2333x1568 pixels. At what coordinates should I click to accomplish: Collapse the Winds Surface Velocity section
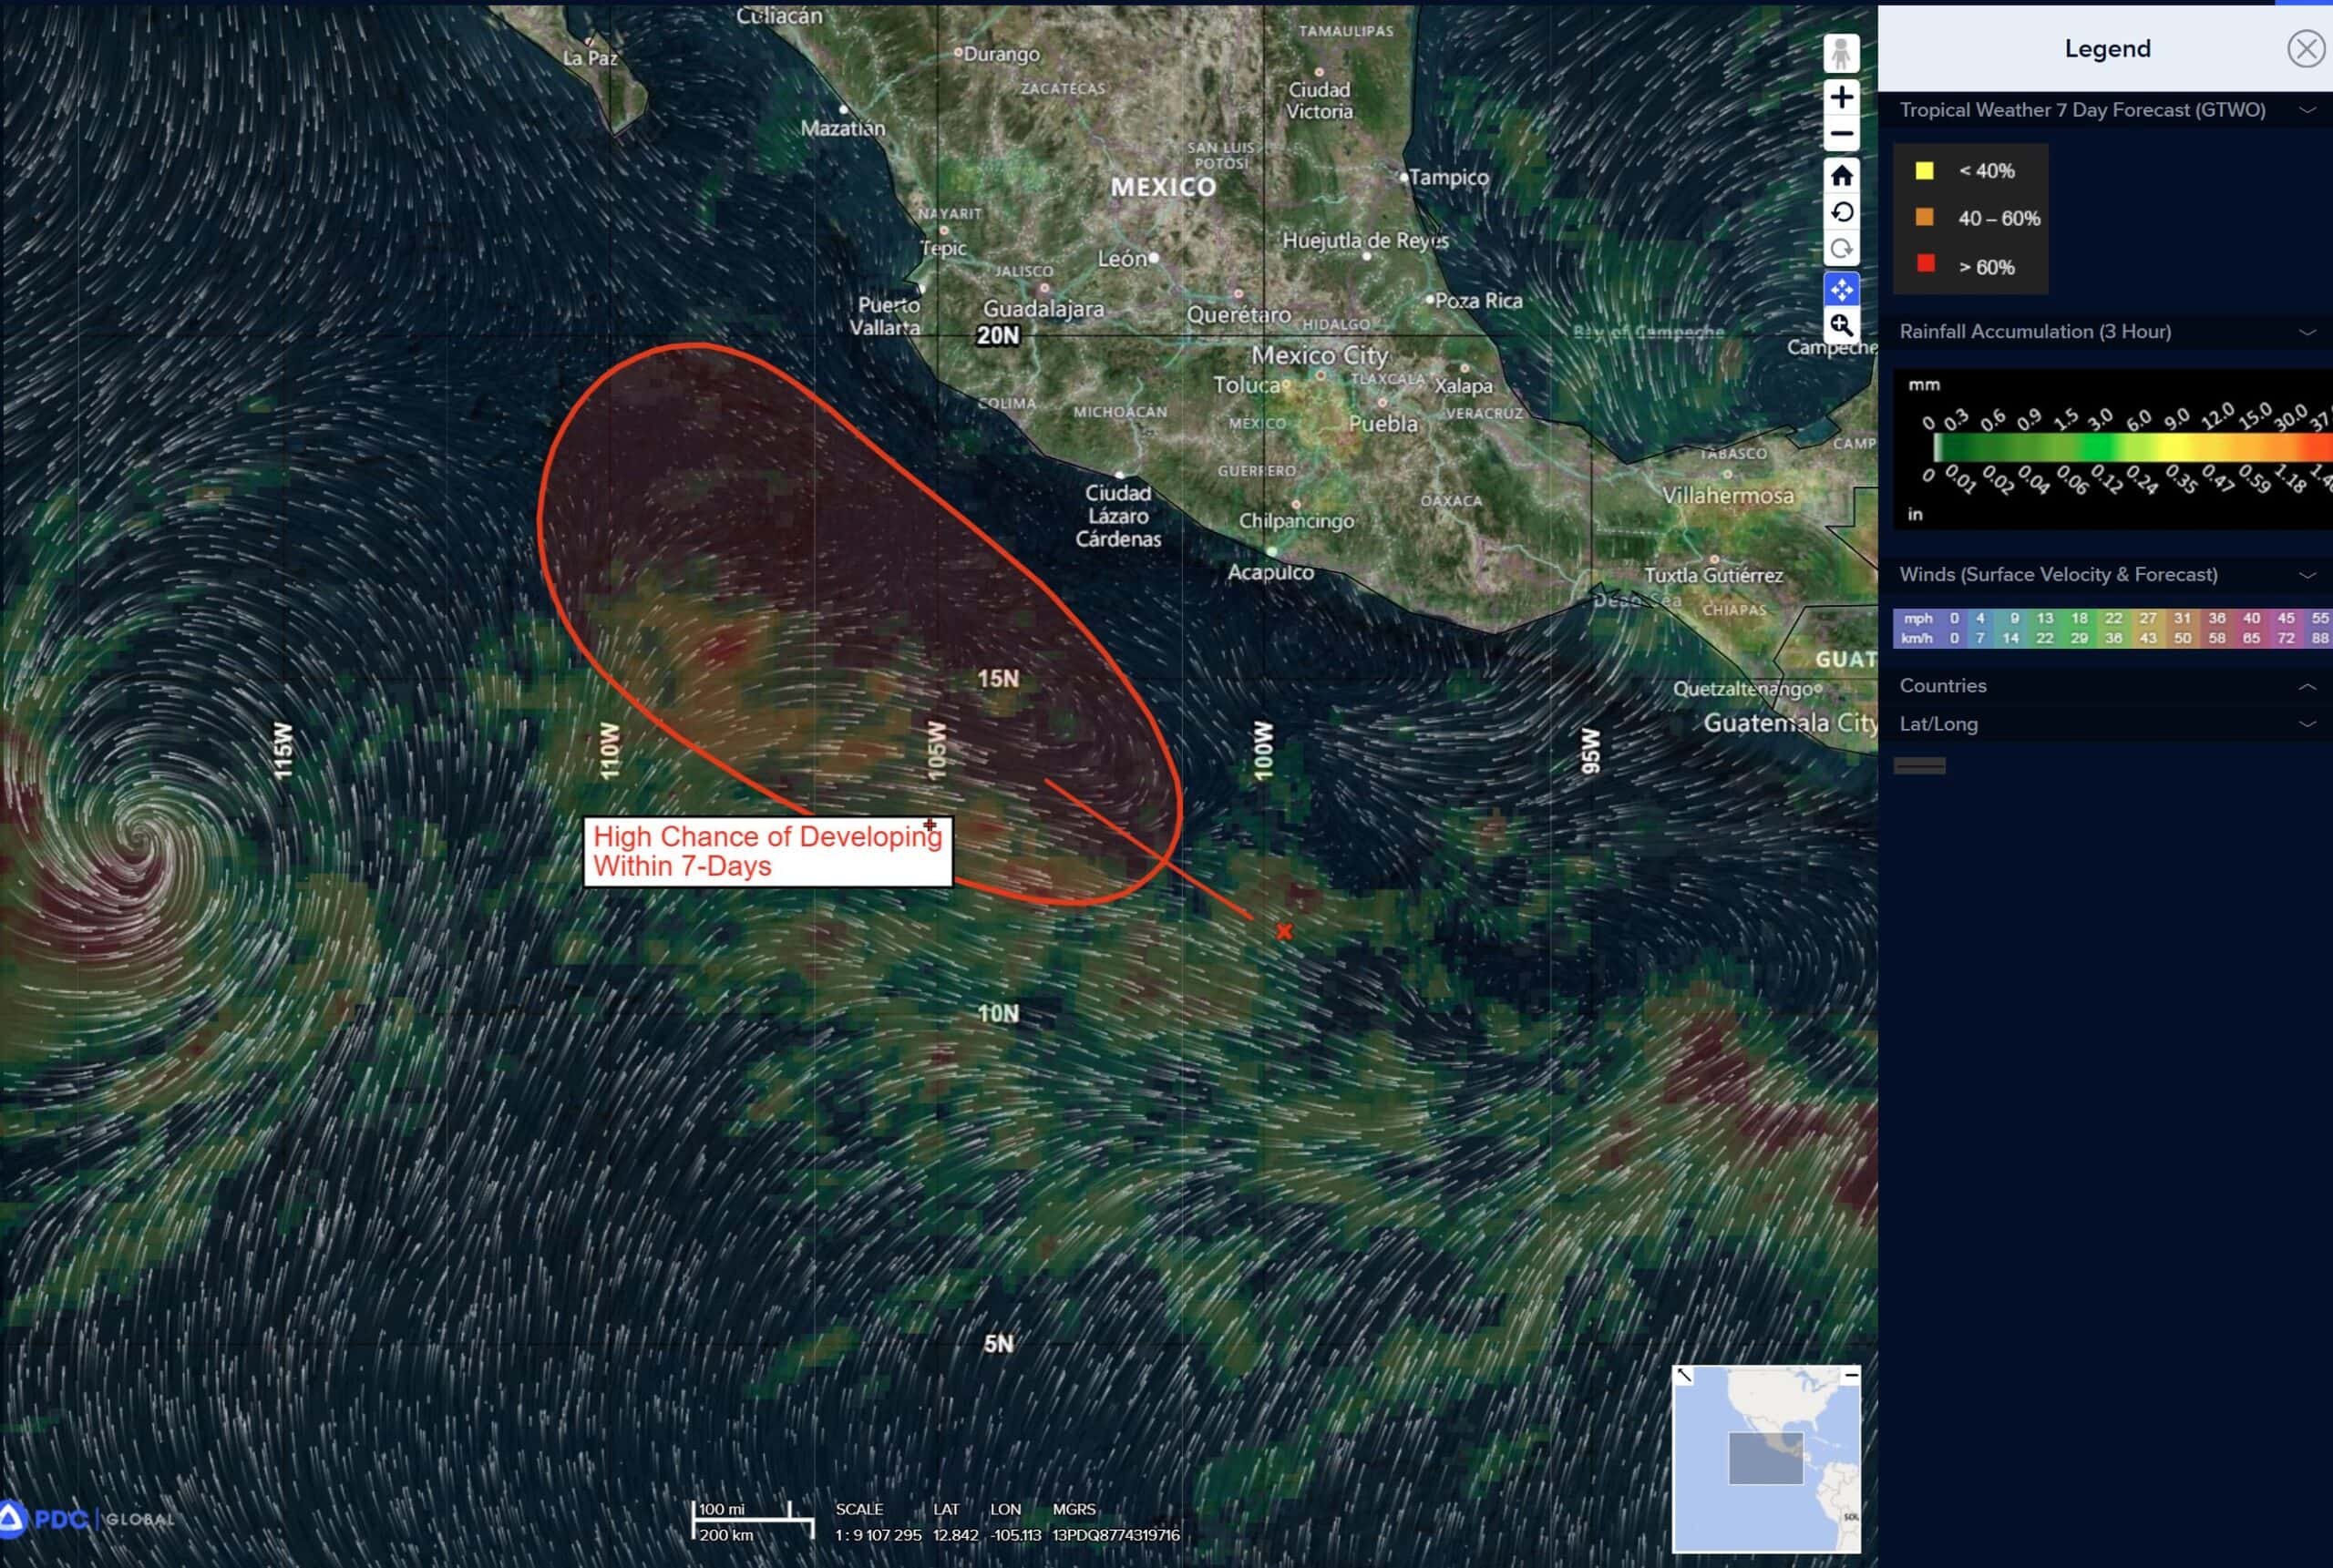point(2306,575)
